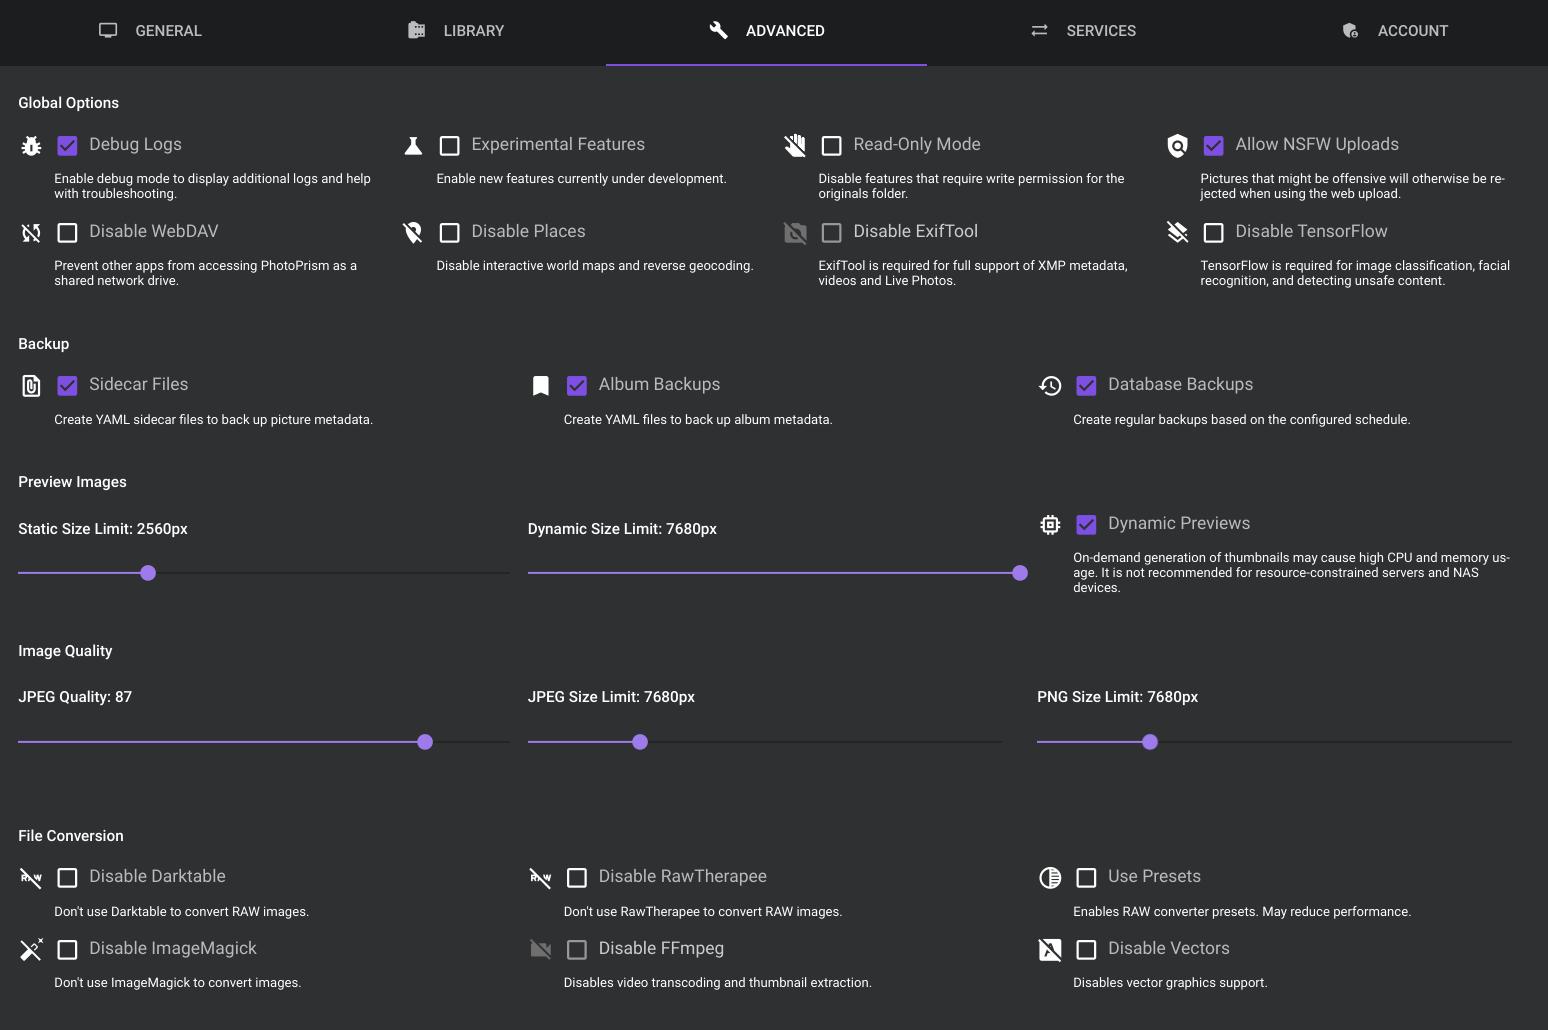Toggle the Disable TensorFlow checkbox
The image size is (1548, 1030).
click(x=1214, y=233)
